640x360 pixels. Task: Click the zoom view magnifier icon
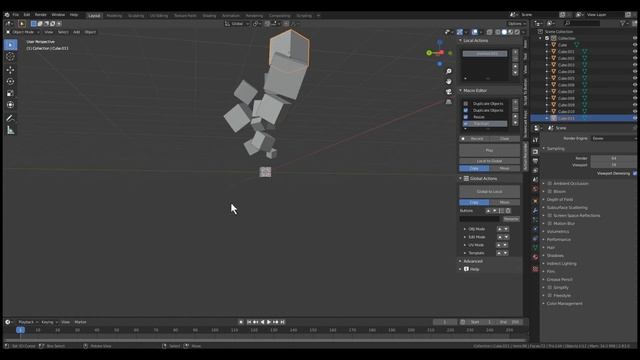click(449, 71)
